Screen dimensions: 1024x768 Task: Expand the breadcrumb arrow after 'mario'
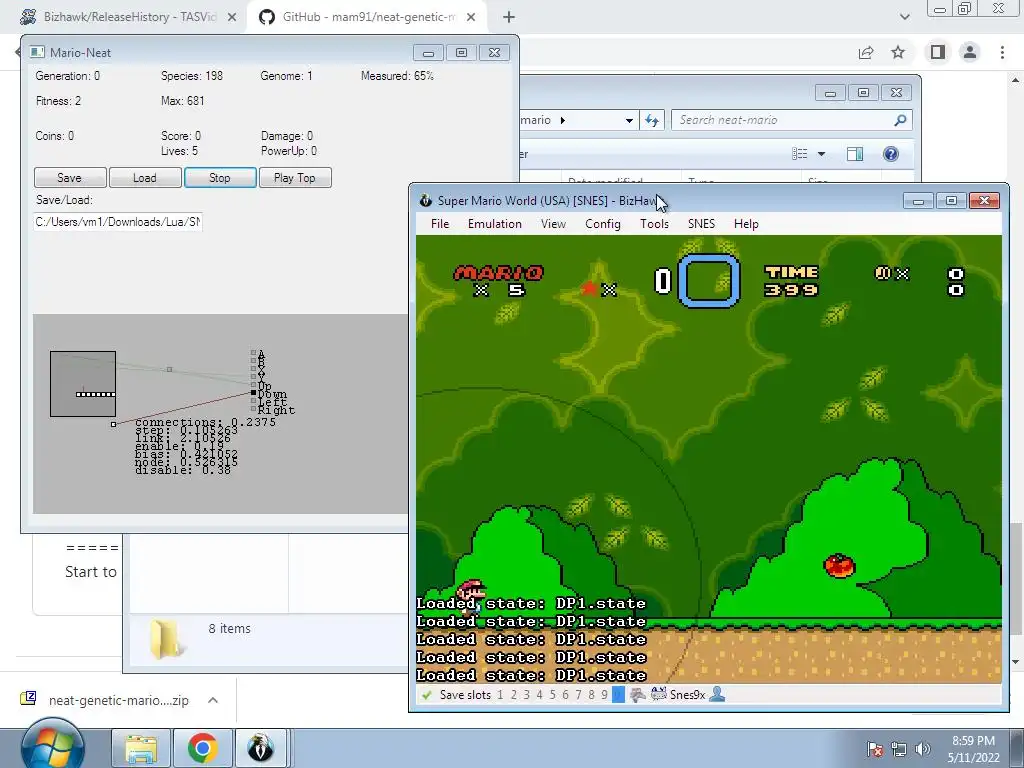pyautogui.click(x=562, y=120)
